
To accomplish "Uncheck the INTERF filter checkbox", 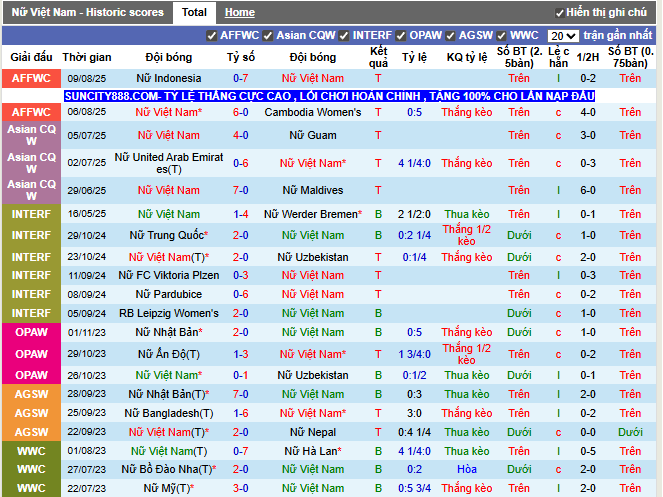I will pyautogui.click(x=344, y=36).
